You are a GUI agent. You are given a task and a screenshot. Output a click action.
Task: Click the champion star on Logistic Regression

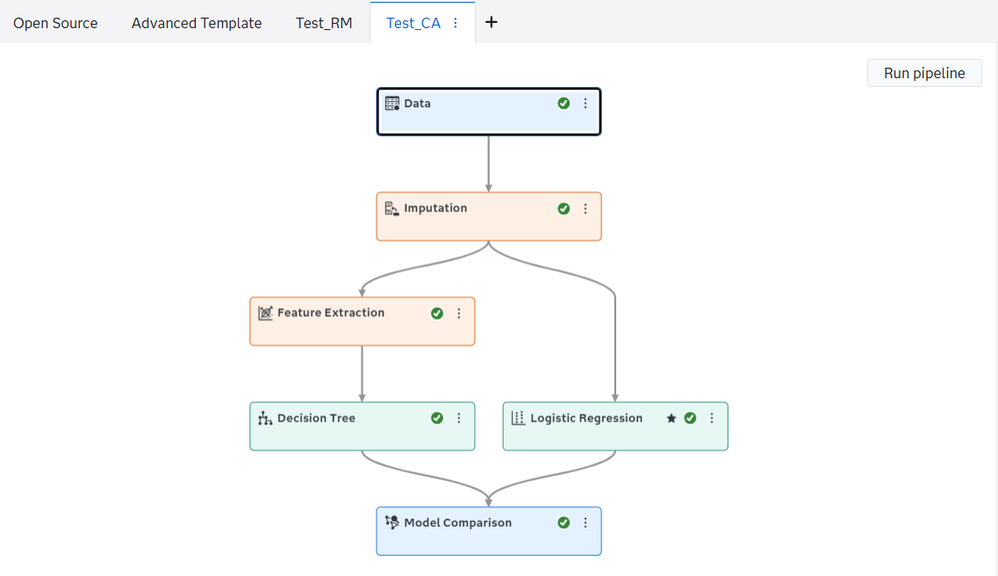(x=671, y=418)
